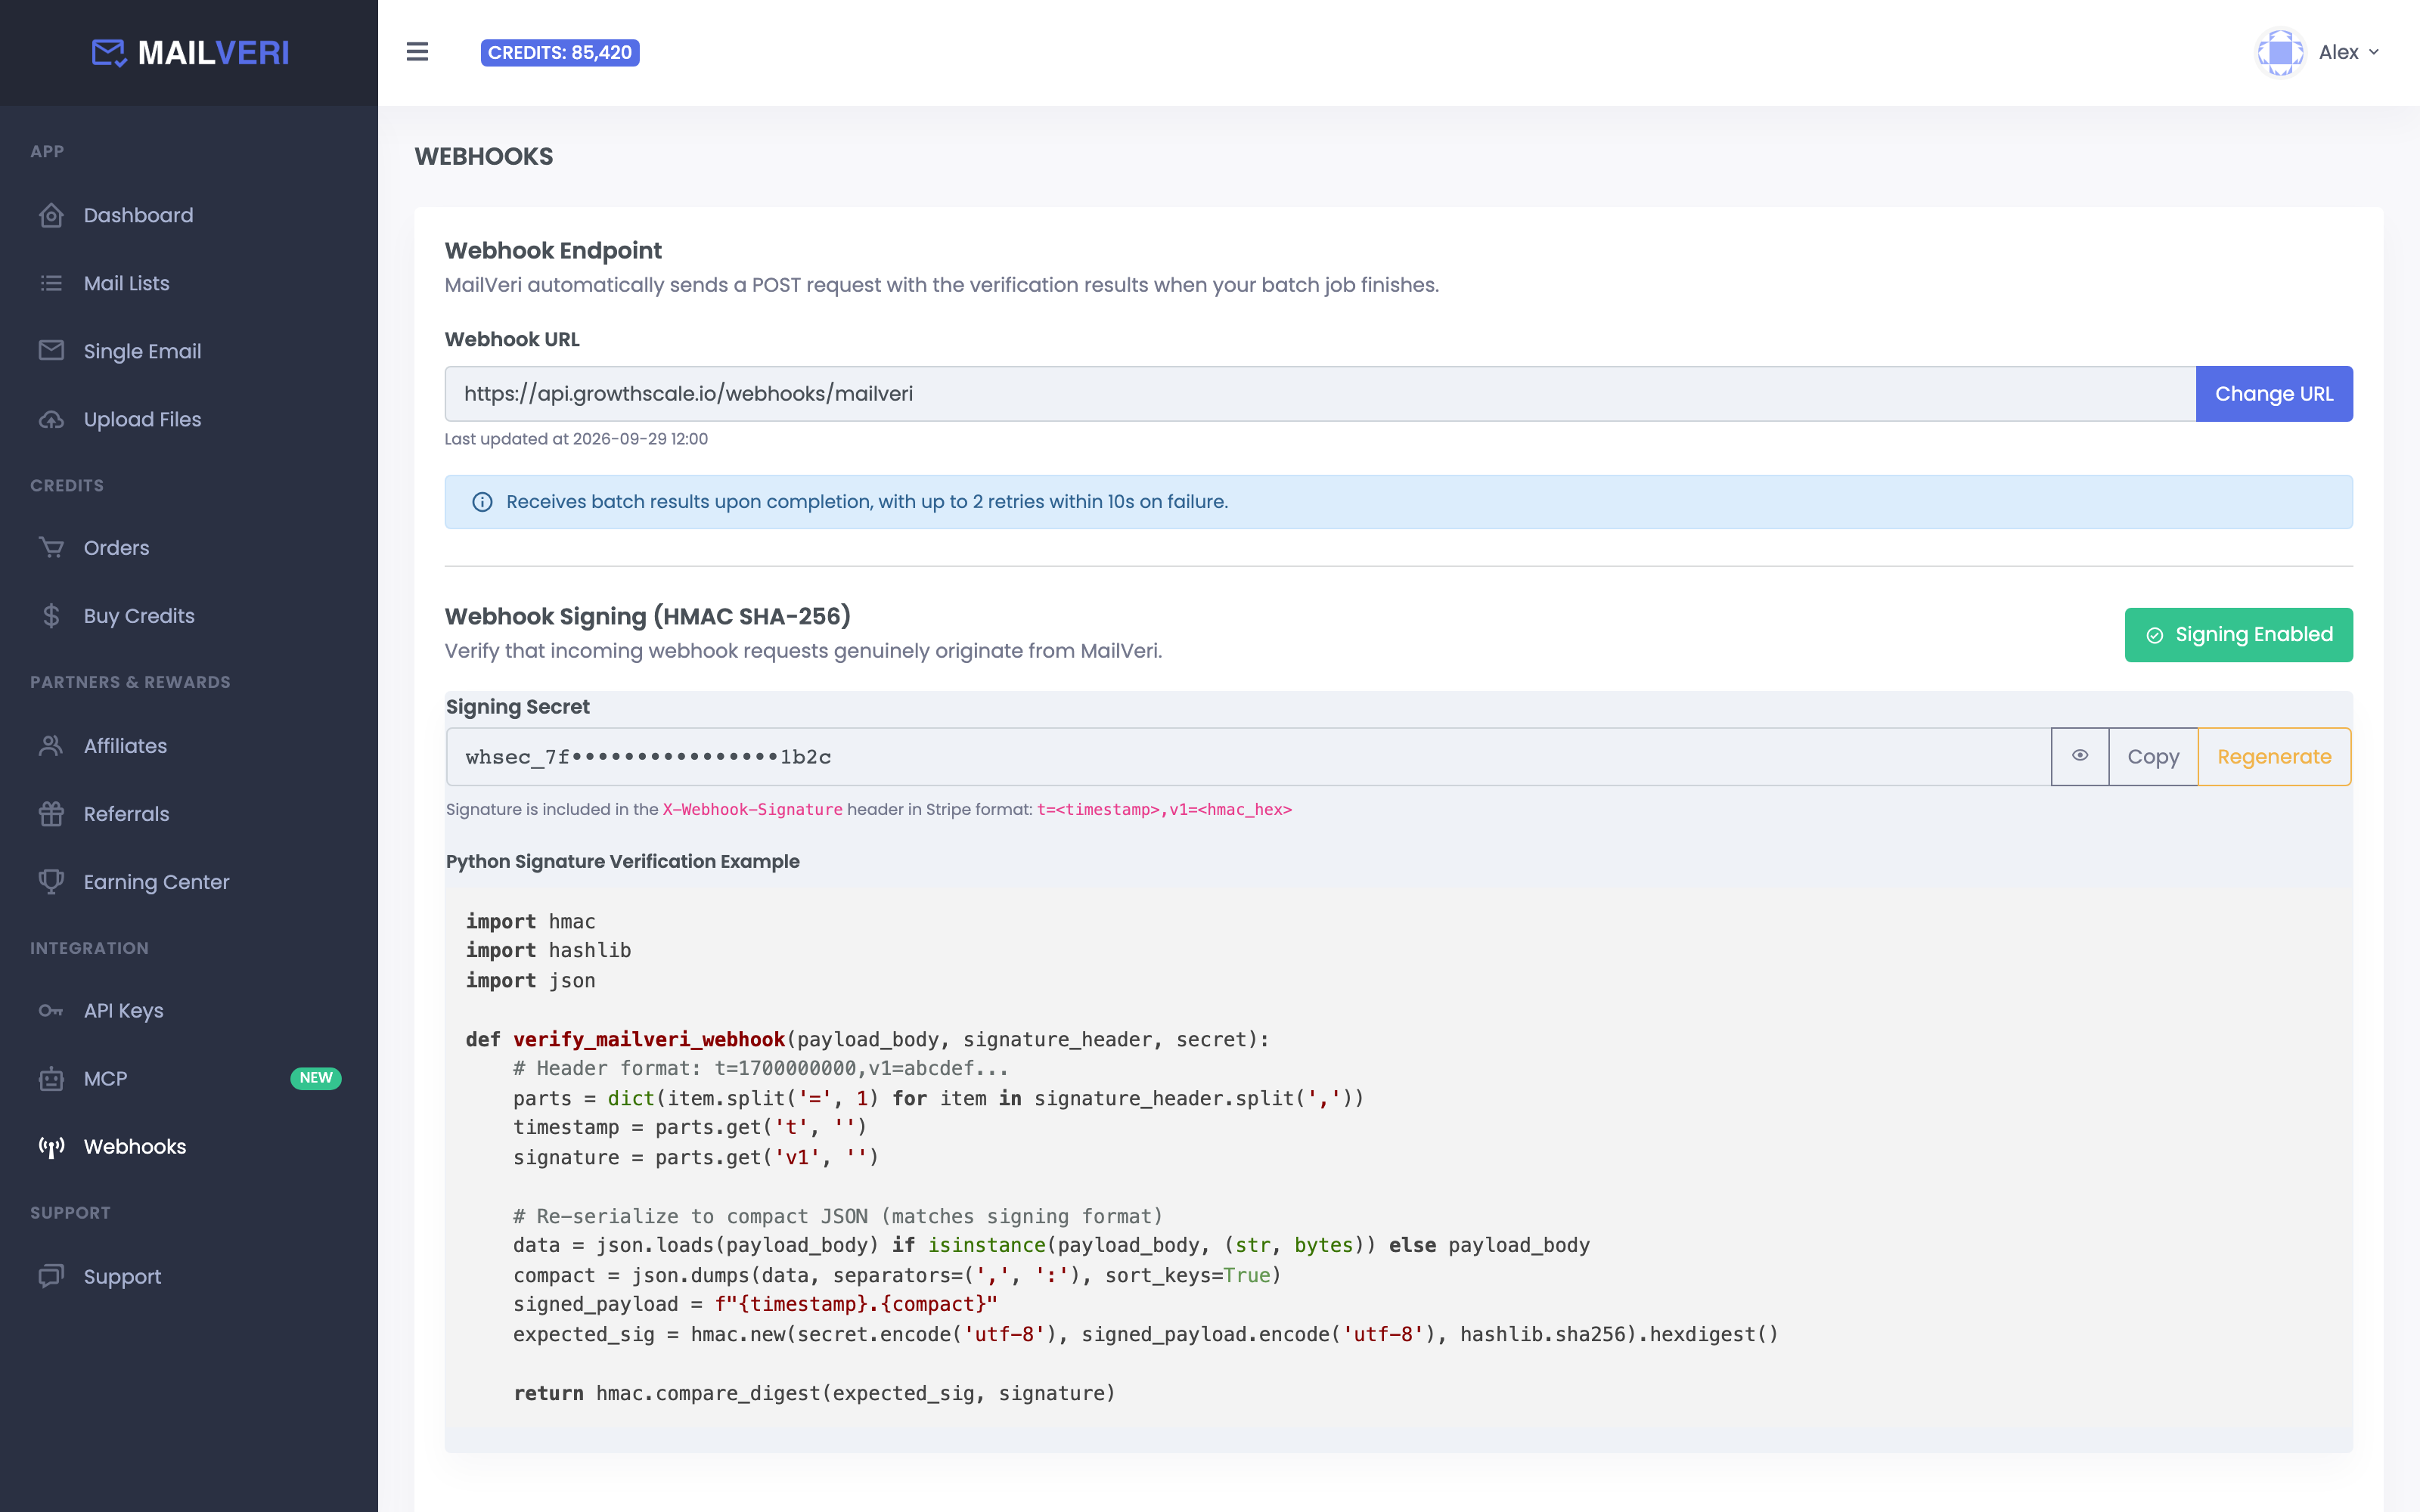Viewport: 2420px width, 1512px height.
Task: Click the API Keys key icon
Action: point(51,1011)
